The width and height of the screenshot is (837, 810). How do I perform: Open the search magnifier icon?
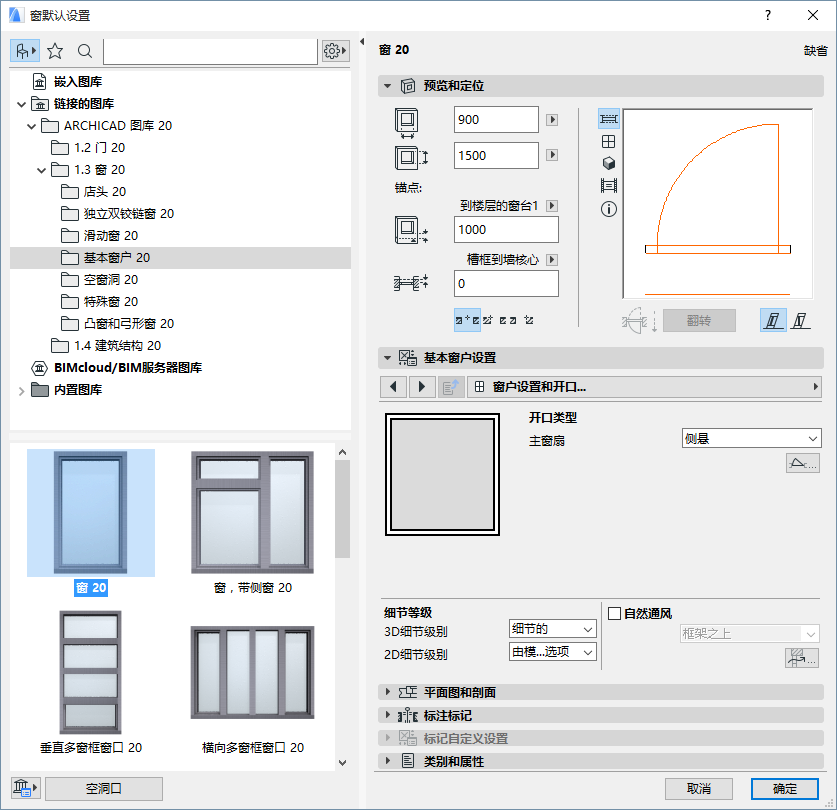point(83,50)
